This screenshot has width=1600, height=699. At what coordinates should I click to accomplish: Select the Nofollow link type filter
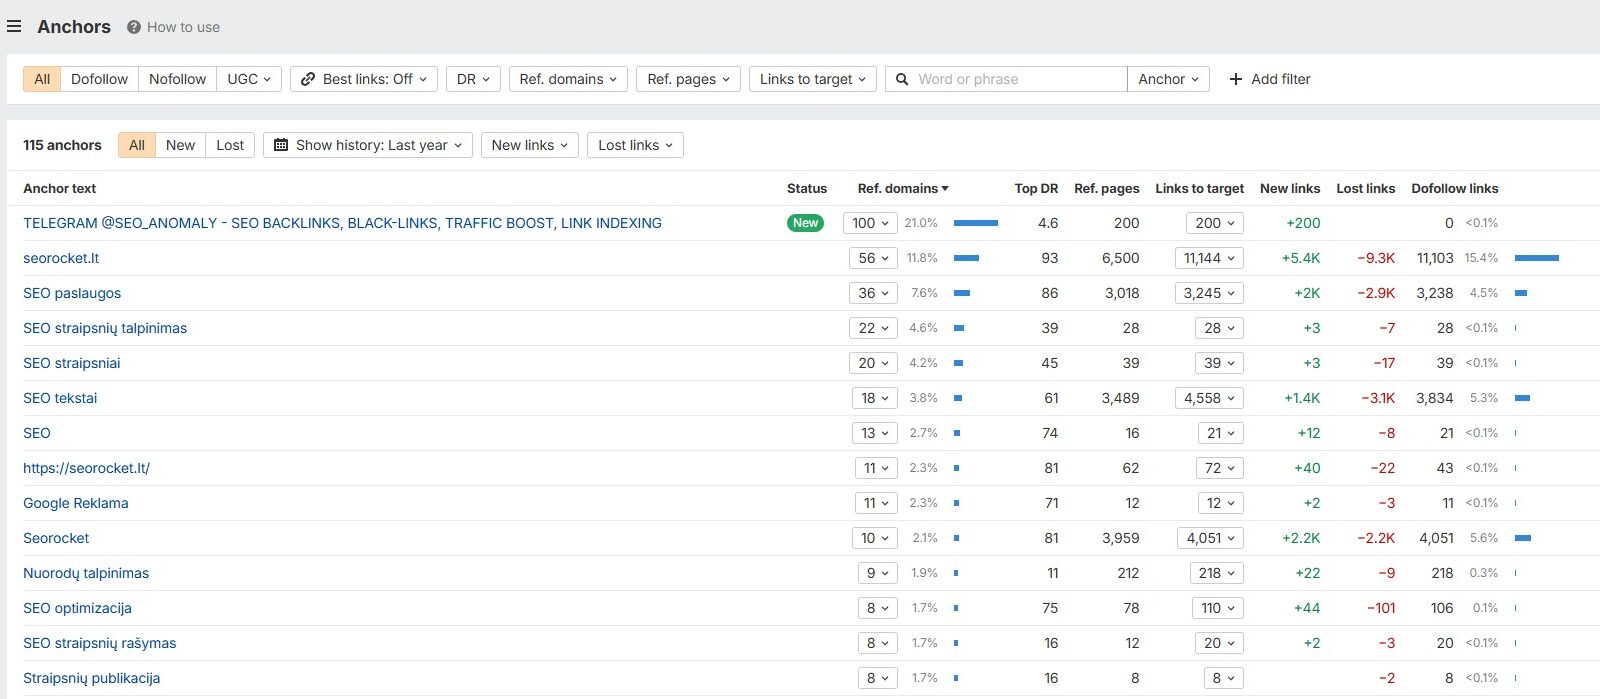[177, 79]
